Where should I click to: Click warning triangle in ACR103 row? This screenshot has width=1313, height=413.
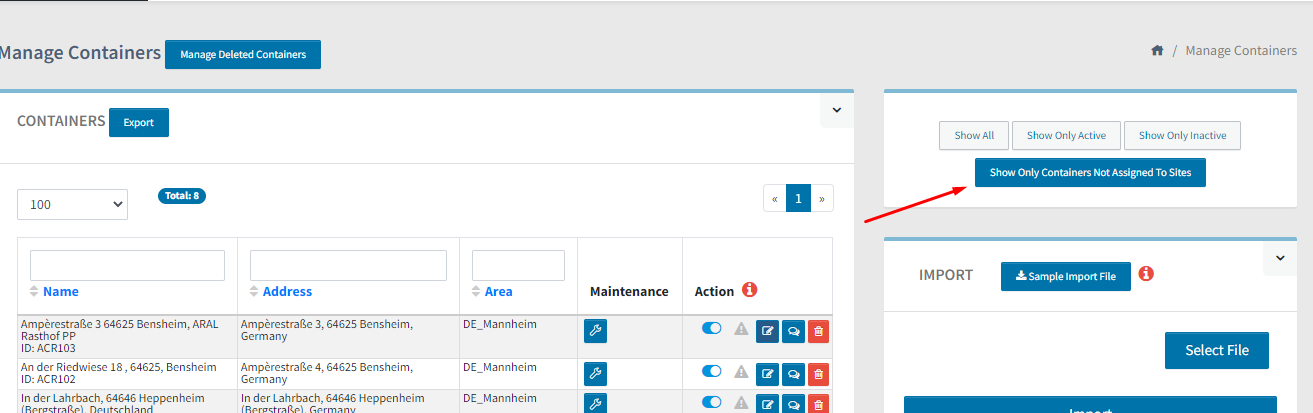741,328
